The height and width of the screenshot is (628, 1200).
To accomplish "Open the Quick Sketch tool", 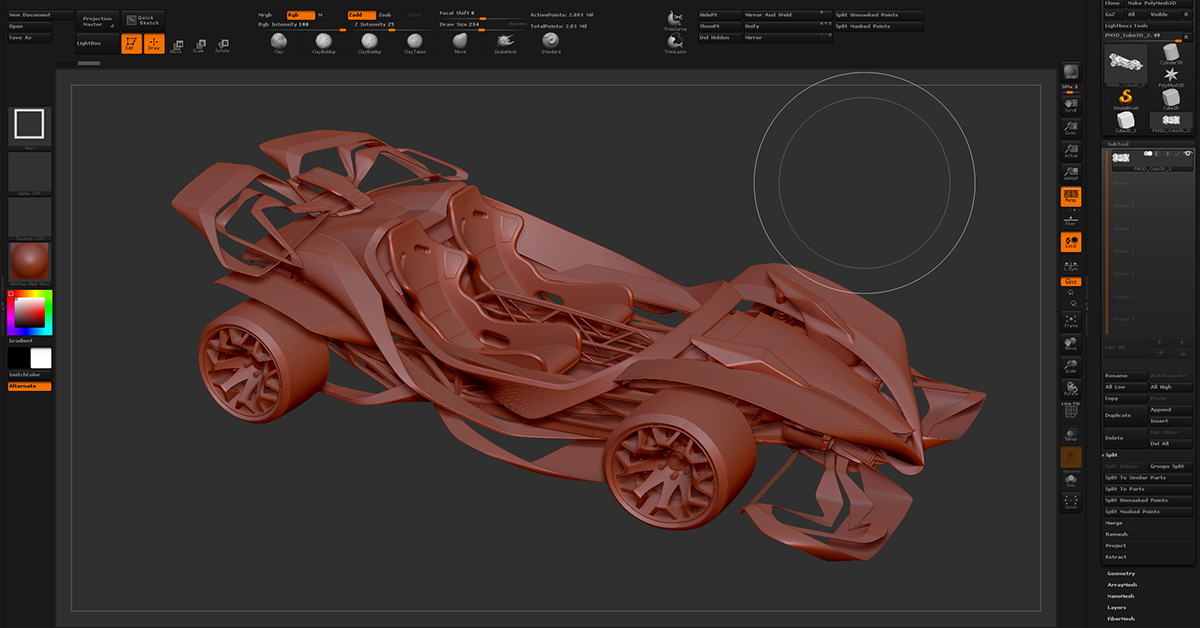I will tap(144, 19).
